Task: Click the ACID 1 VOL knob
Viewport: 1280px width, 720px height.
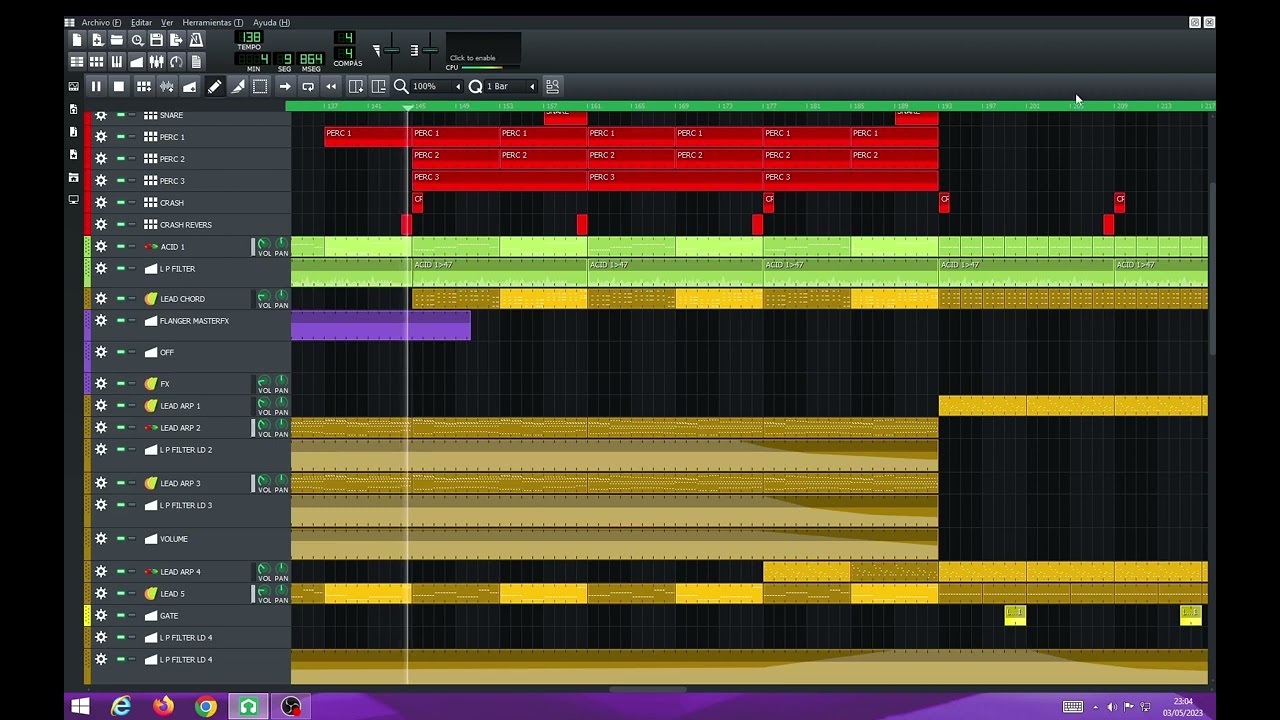Action: tap(264, 244)
